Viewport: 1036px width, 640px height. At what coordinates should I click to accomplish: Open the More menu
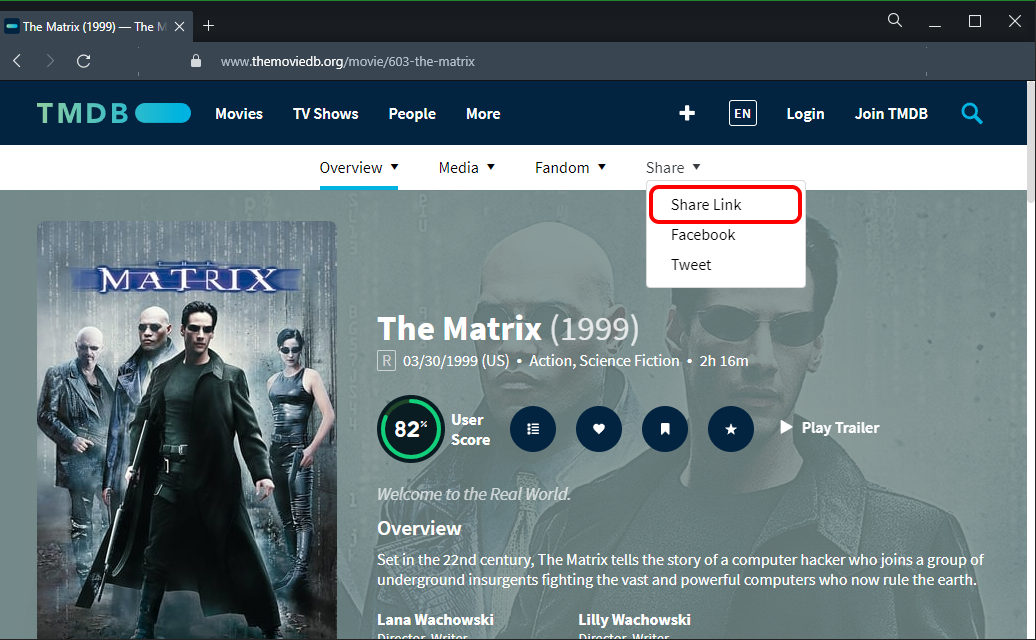point(483,114)
